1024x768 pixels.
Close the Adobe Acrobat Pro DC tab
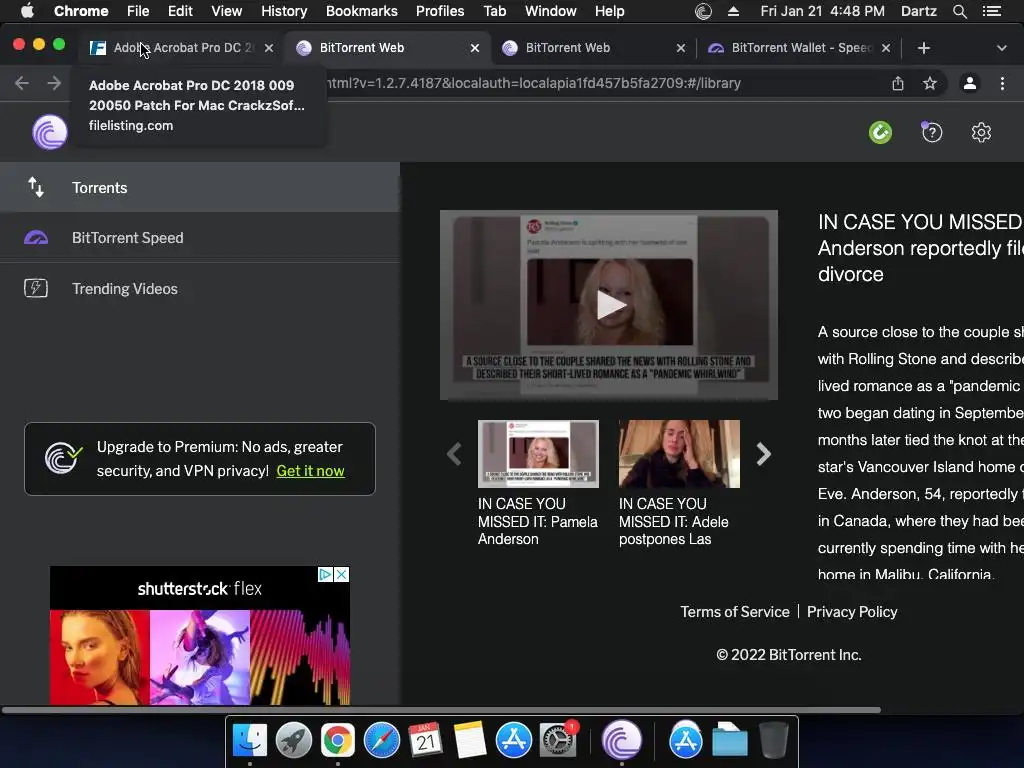click(268, 48)
